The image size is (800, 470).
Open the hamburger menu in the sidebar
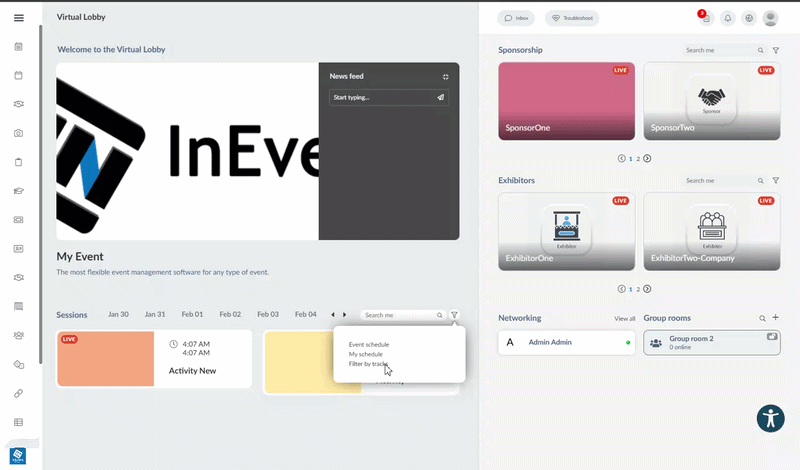(19, 18)
